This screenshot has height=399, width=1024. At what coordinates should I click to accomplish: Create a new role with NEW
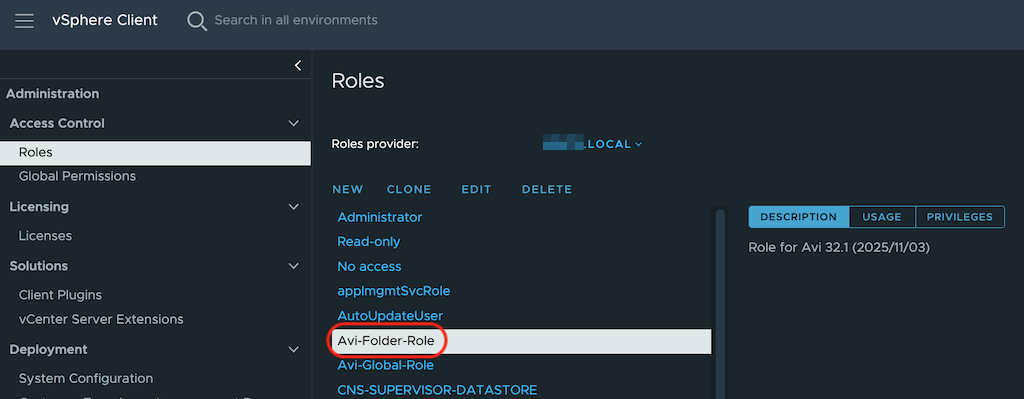coord(347,189)
